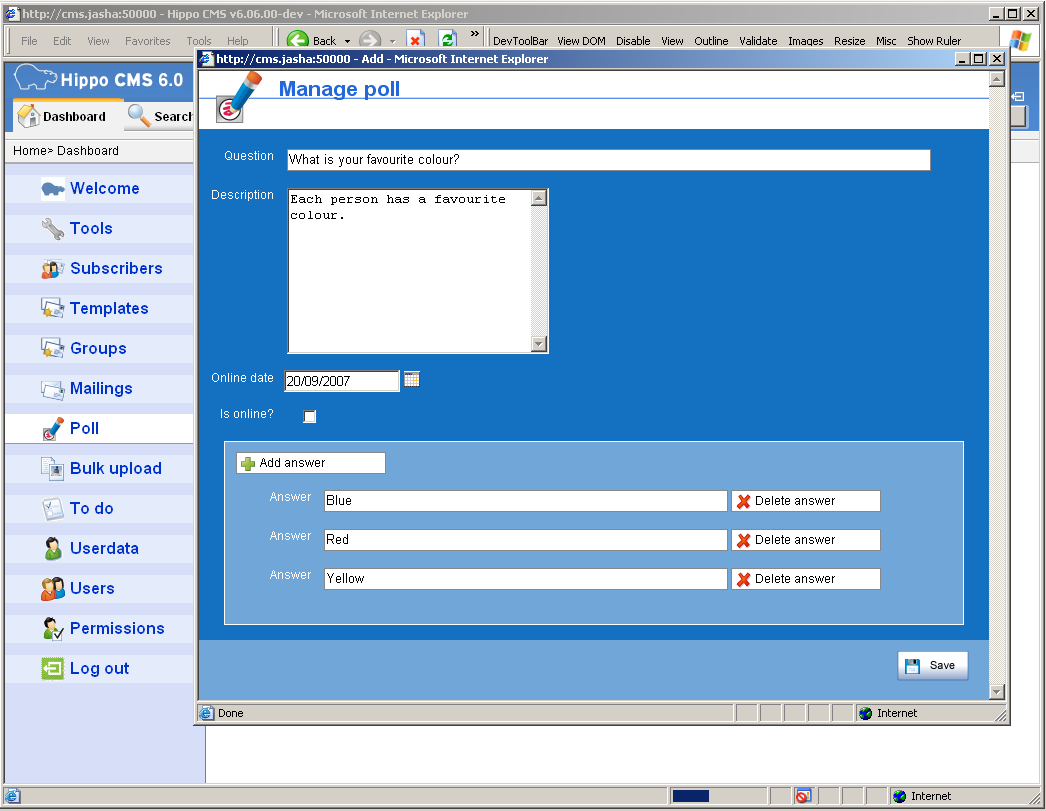Click the Log out icon

(53, 669)
